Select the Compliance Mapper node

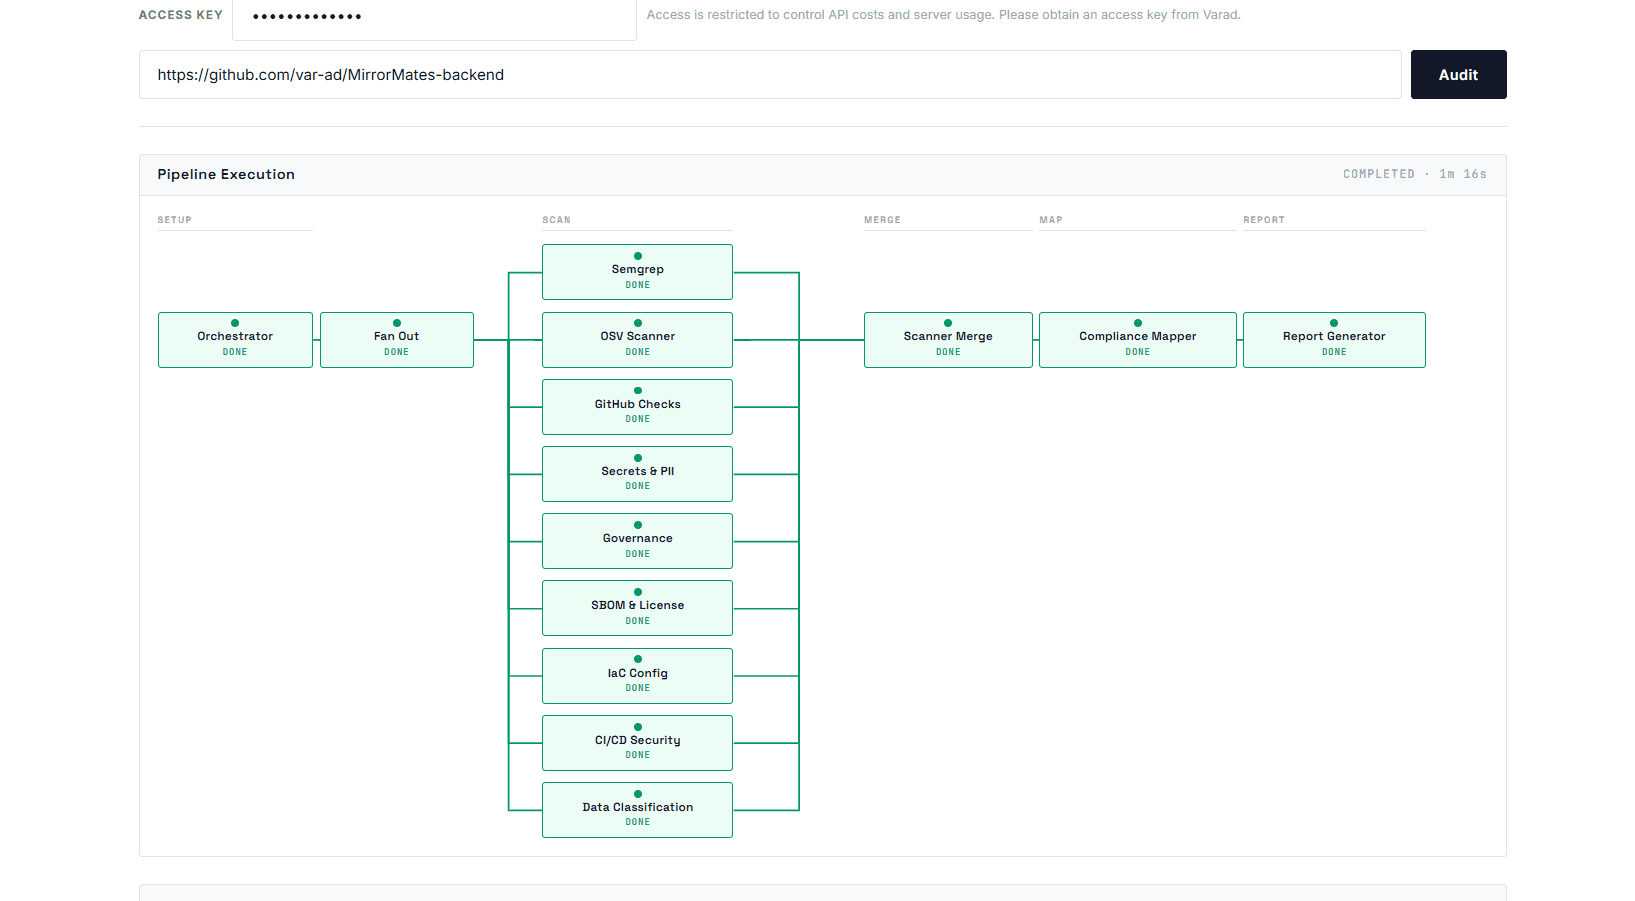pyautogui.click(x=1138, y=340)
